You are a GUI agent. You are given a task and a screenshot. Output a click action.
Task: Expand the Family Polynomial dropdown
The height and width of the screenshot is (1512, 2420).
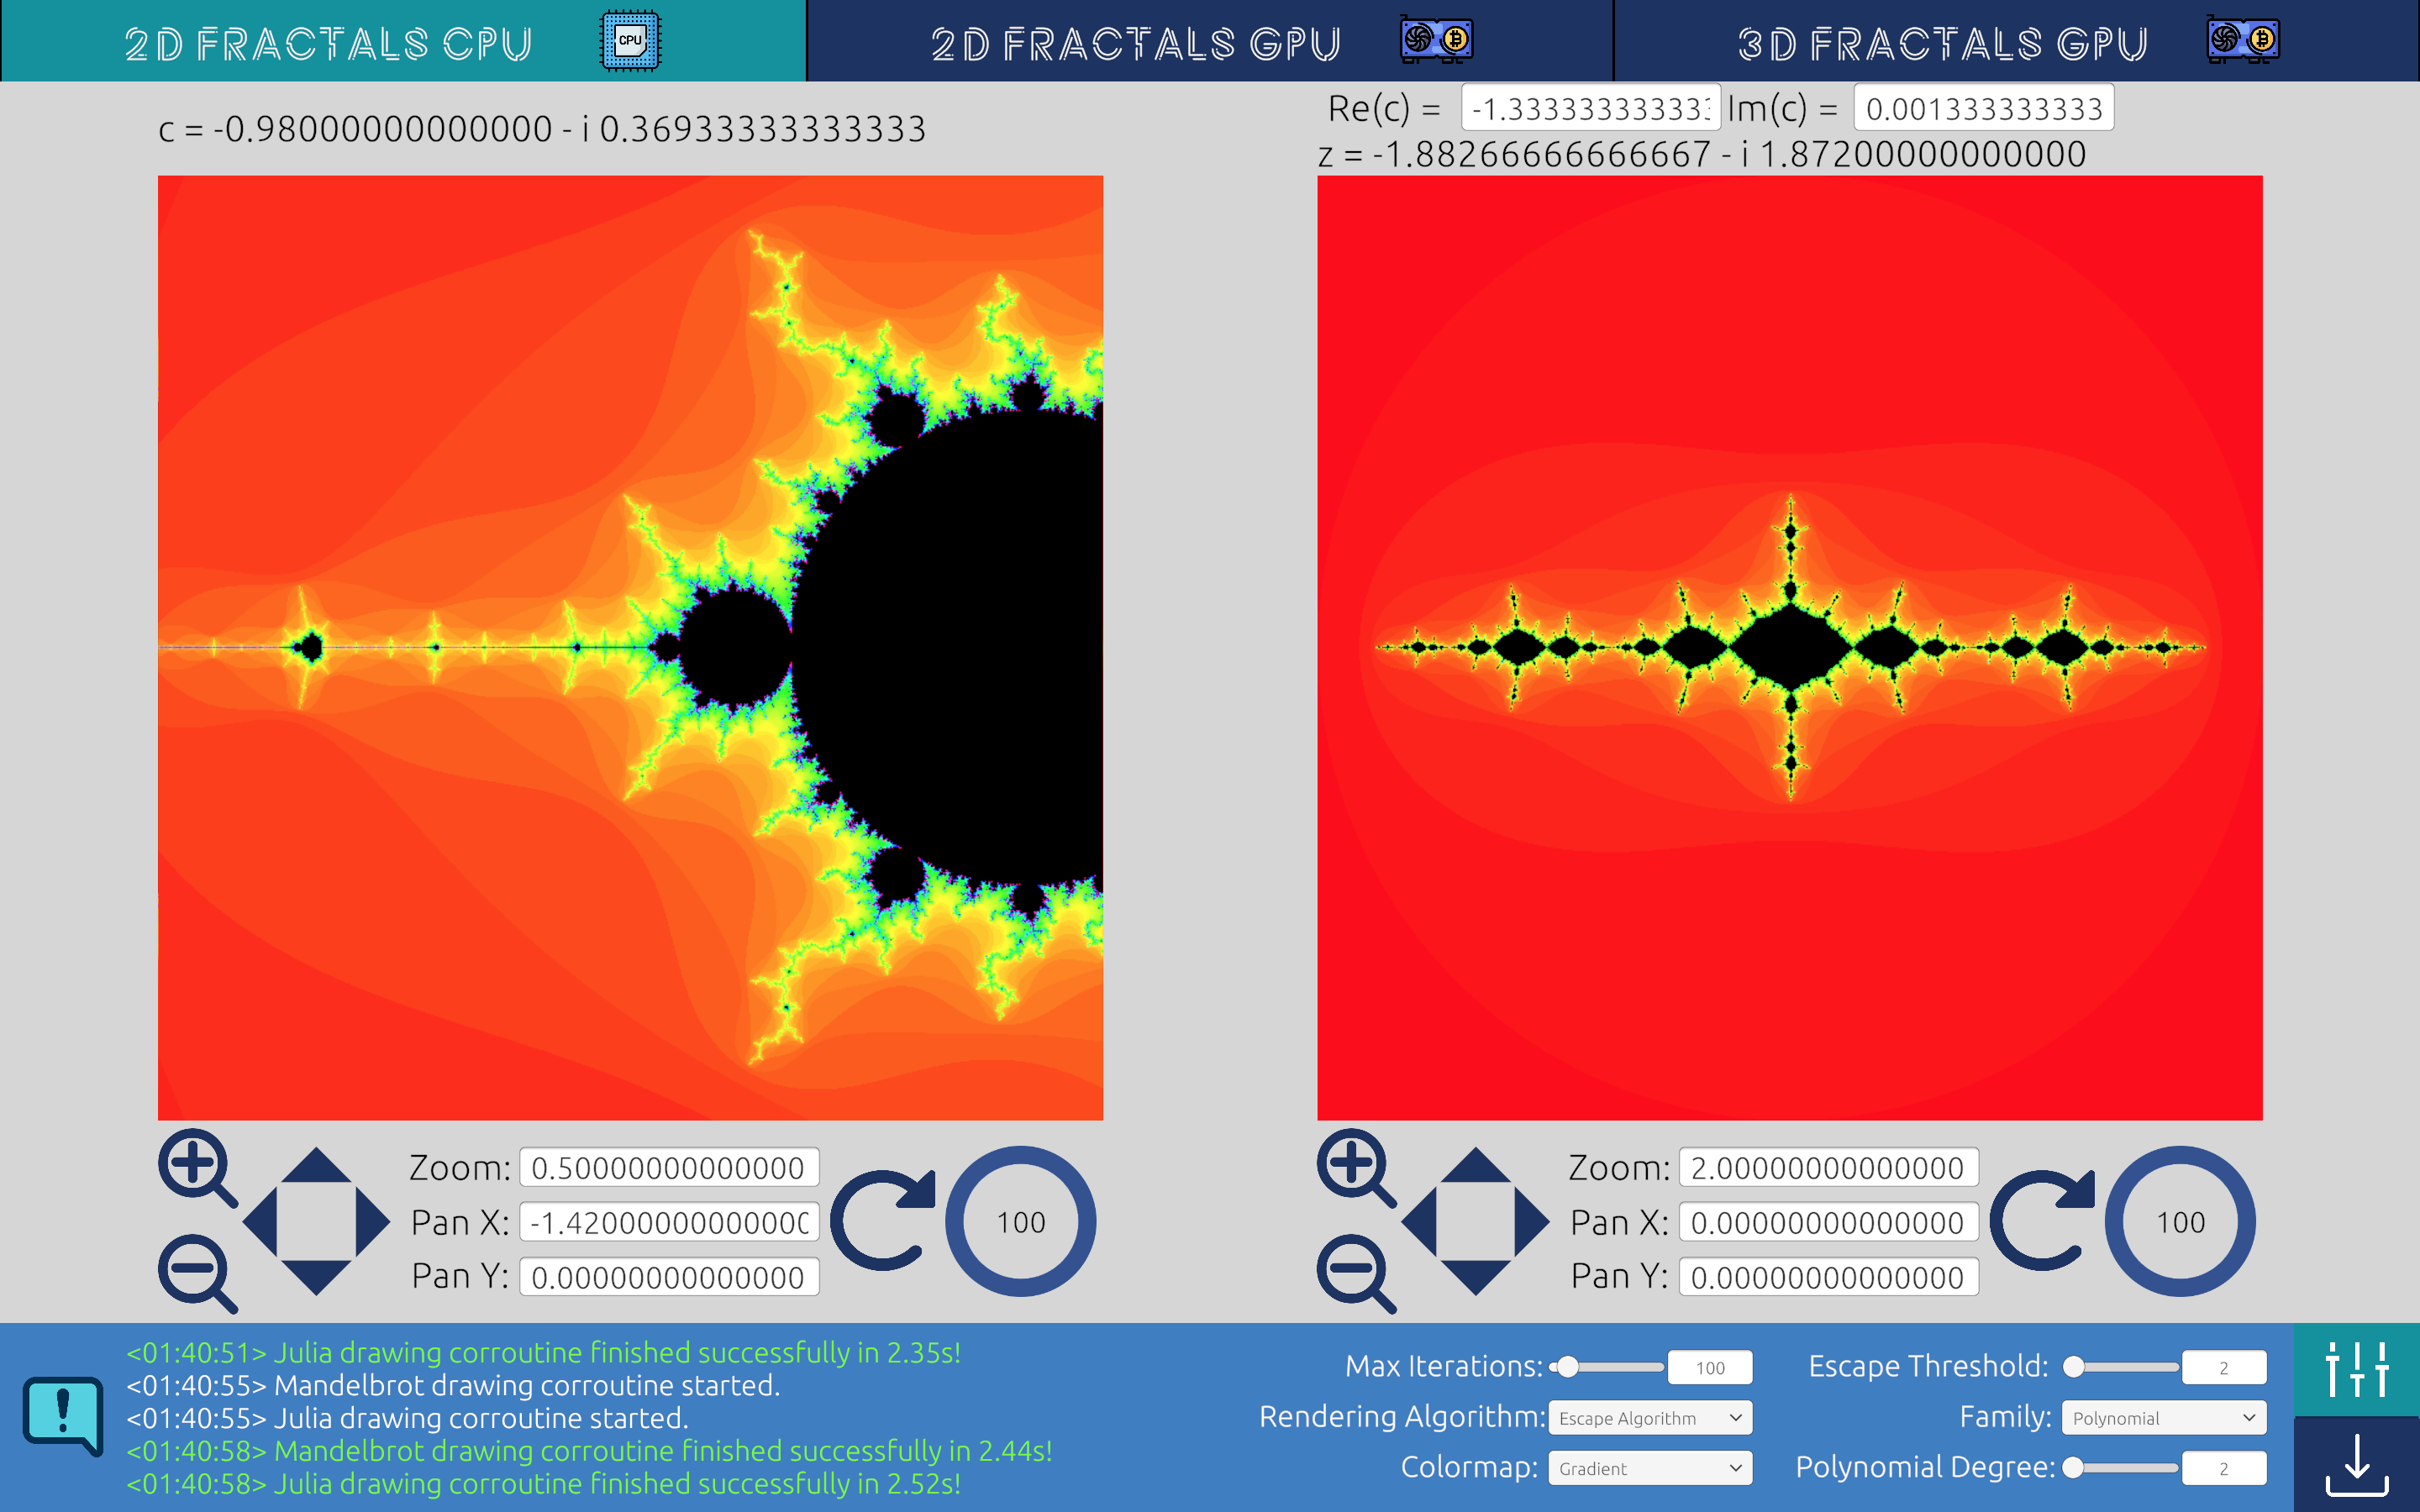pos(2163,1418)
